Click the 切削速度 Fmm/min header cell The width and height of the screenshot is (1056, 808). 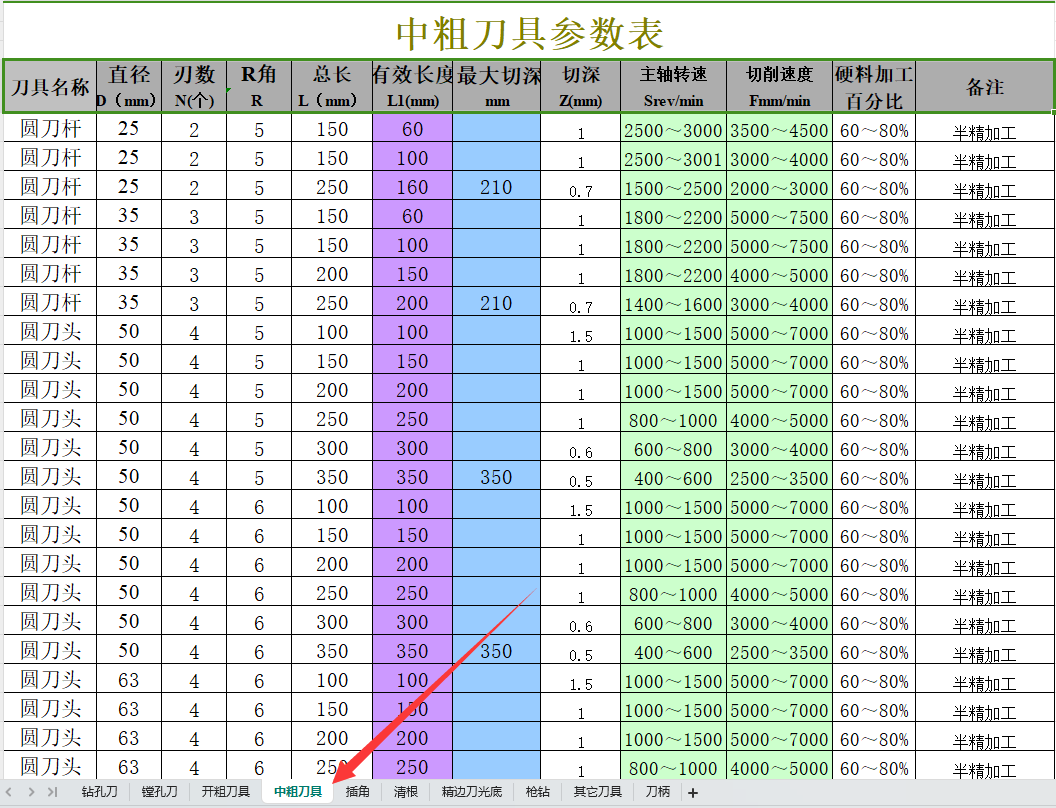click(780, 87)
